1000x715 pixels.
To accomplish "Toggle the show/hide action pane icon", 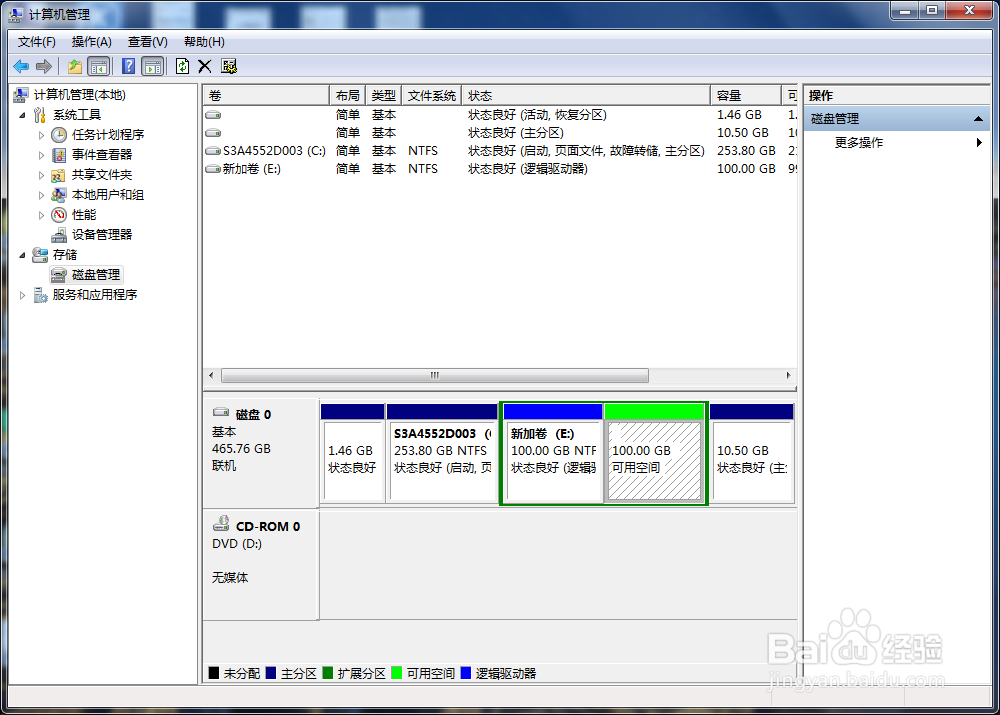I will tap(153, 66).
